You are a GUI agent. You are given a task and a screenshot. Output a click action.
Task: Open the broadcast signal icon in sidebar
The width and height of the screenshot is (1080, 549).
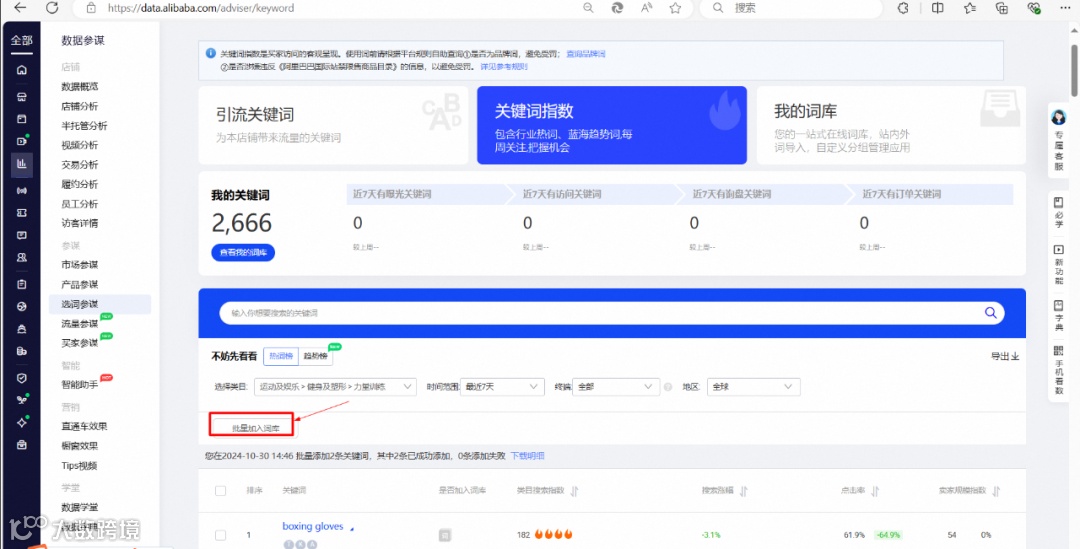[22, 190]
